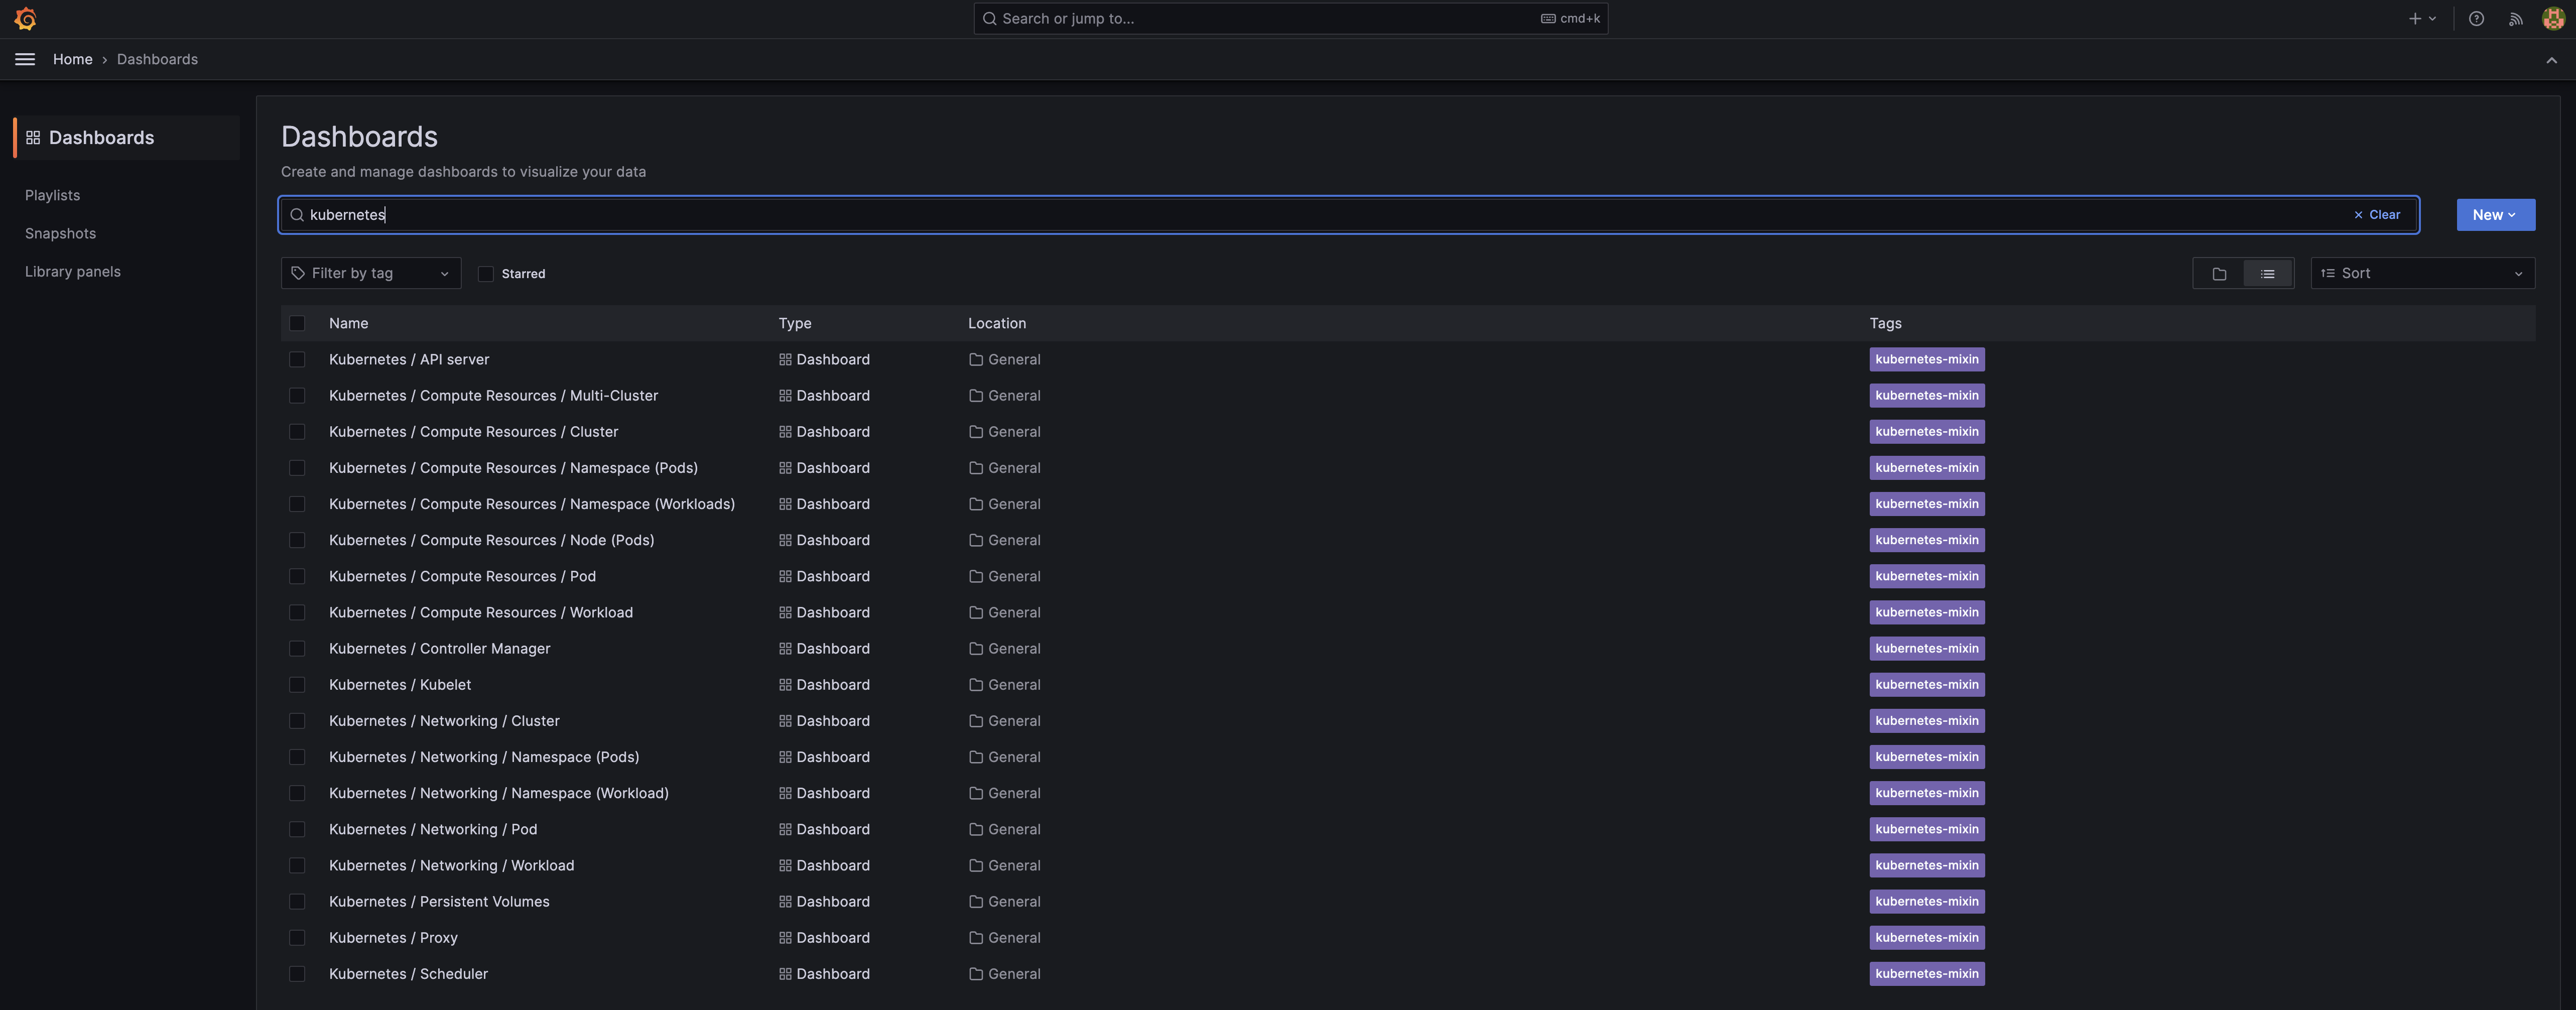The width and height of the screenshot is (2576, 1010).
Task: Click kubernetes-mixin tag in the Kubelet row
Action: coord(1926,685)
